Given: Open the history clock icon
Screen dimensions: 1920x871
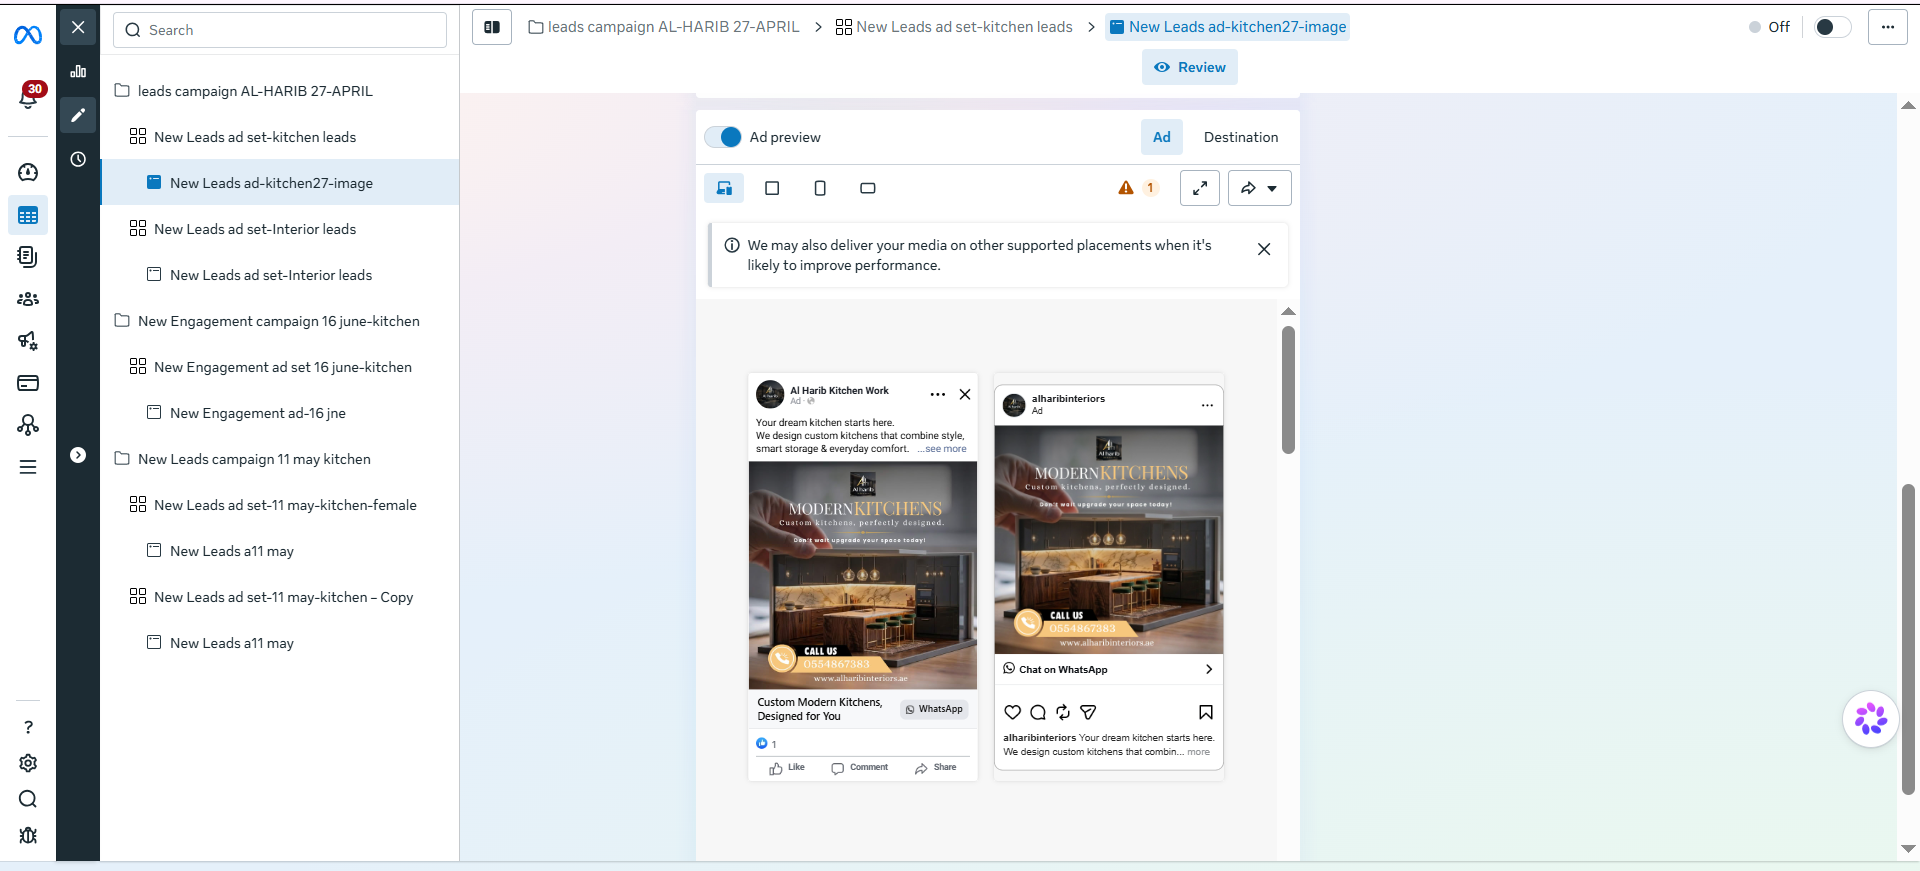Looking at the screenshot, I should click(78, 159).
